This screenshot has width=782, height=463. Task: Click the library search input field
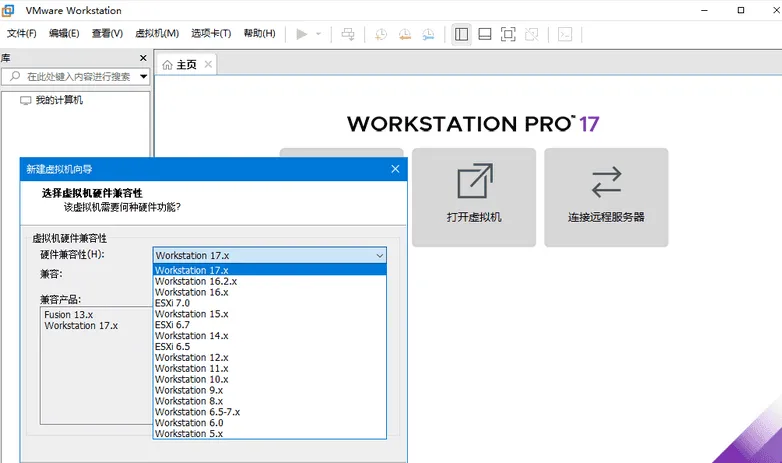coord(78,77)
